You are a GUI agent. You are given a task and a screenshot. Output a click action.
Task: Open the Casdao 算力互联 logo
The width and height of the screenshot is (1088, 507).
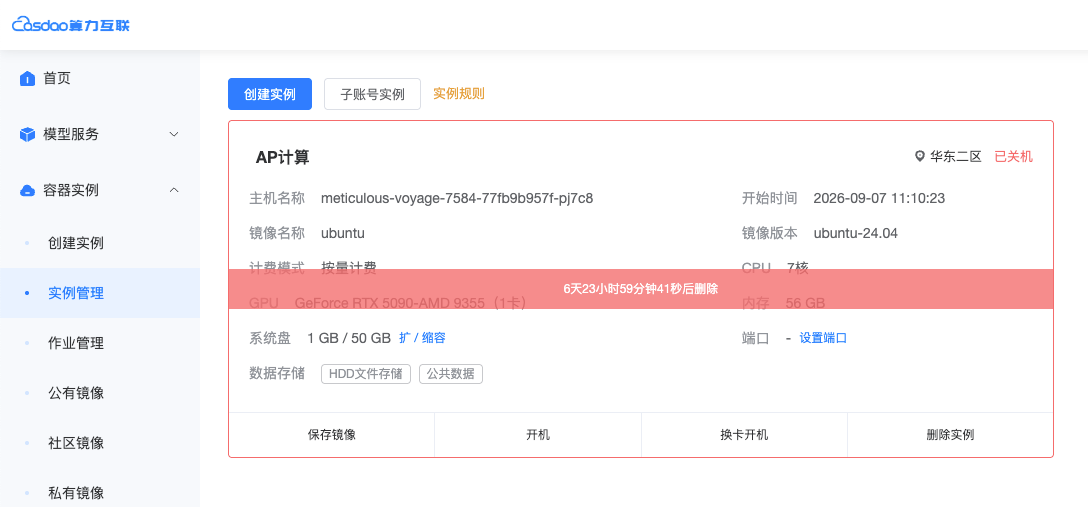pos(71,25)
